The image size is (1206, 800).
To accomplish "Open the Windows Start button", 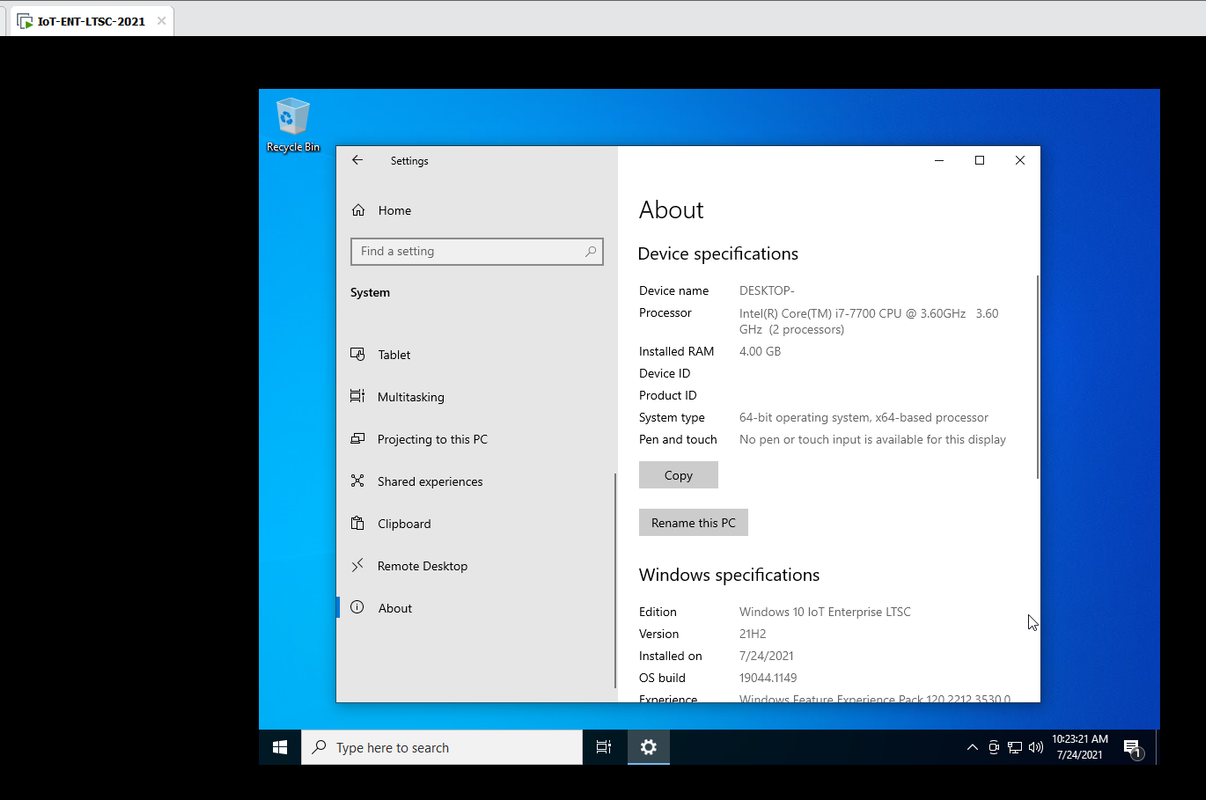I will pos(280,747).
